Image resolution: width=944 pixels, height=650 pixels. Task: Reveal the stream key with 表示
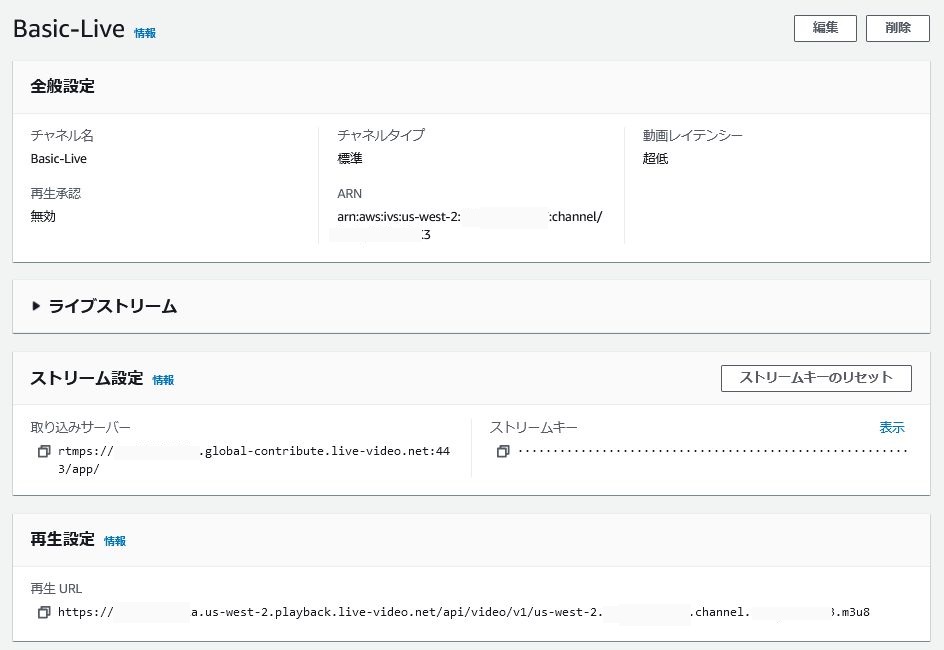click(x=891, y=427)
